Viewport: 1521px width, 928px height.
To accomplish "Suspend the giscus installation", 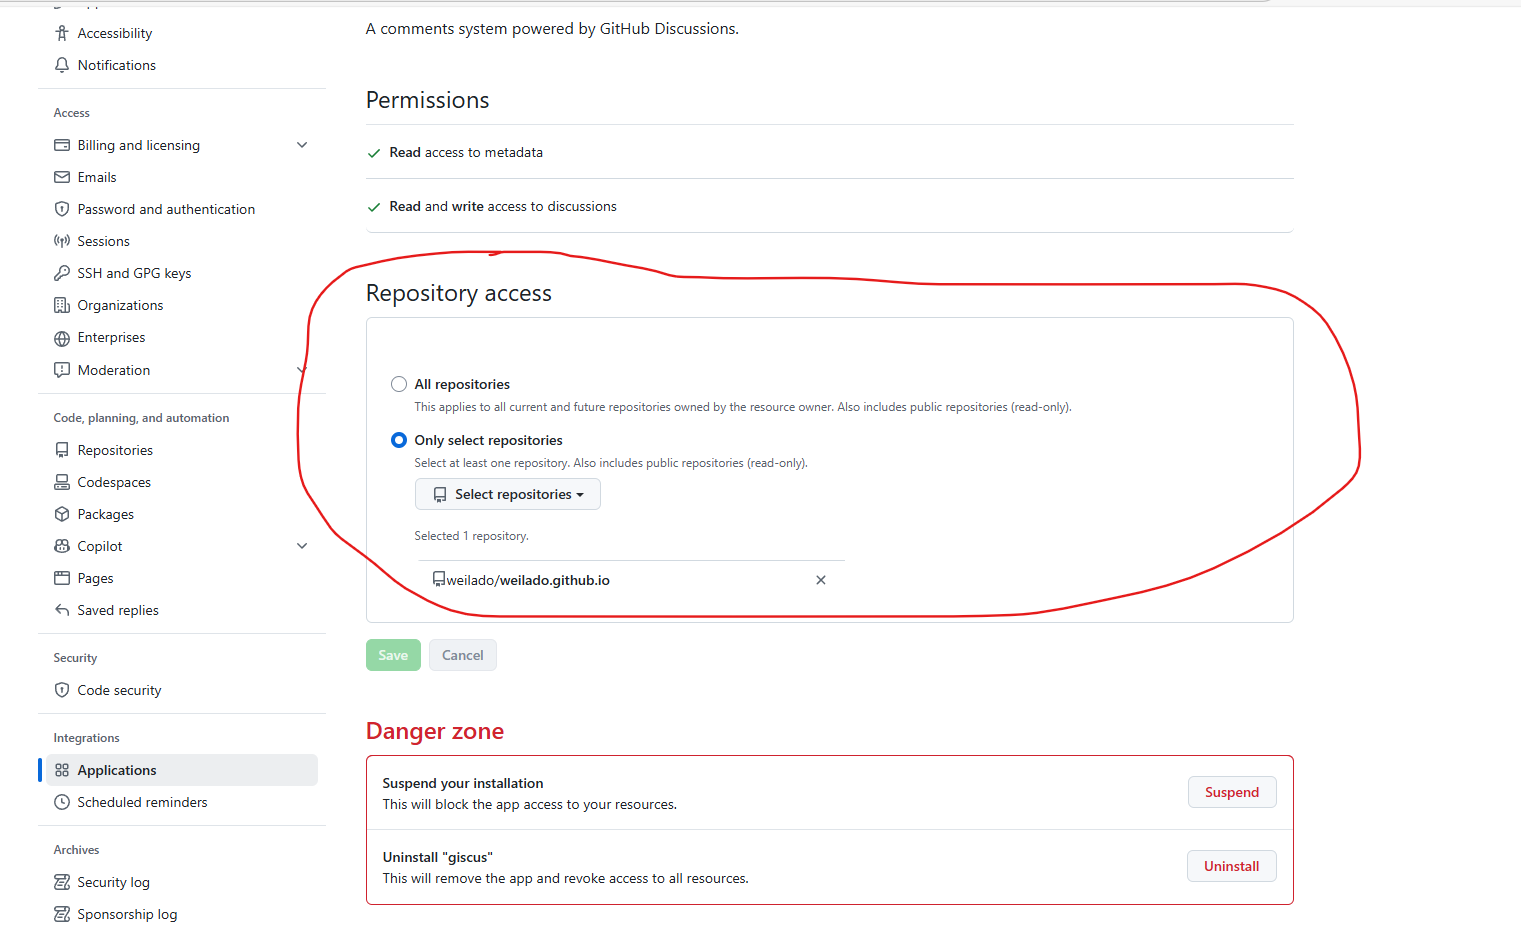I will point(1232,792).
